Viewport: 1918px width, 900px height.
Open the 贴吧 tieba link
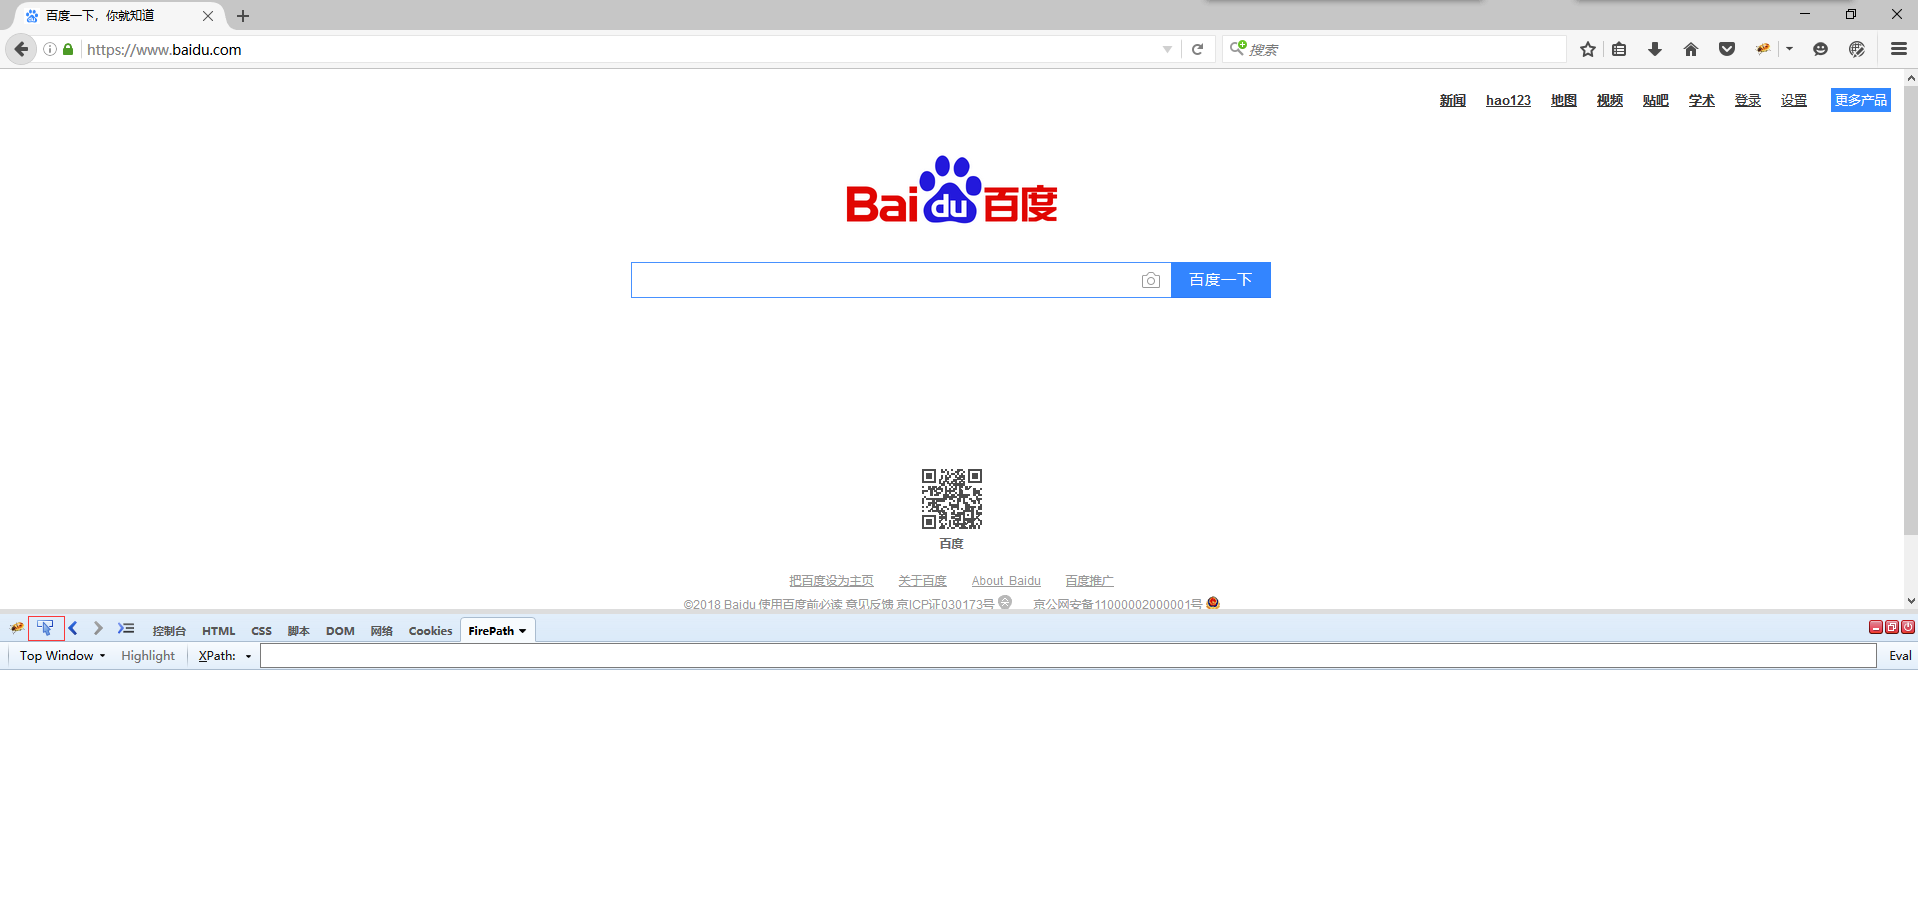1656,101
